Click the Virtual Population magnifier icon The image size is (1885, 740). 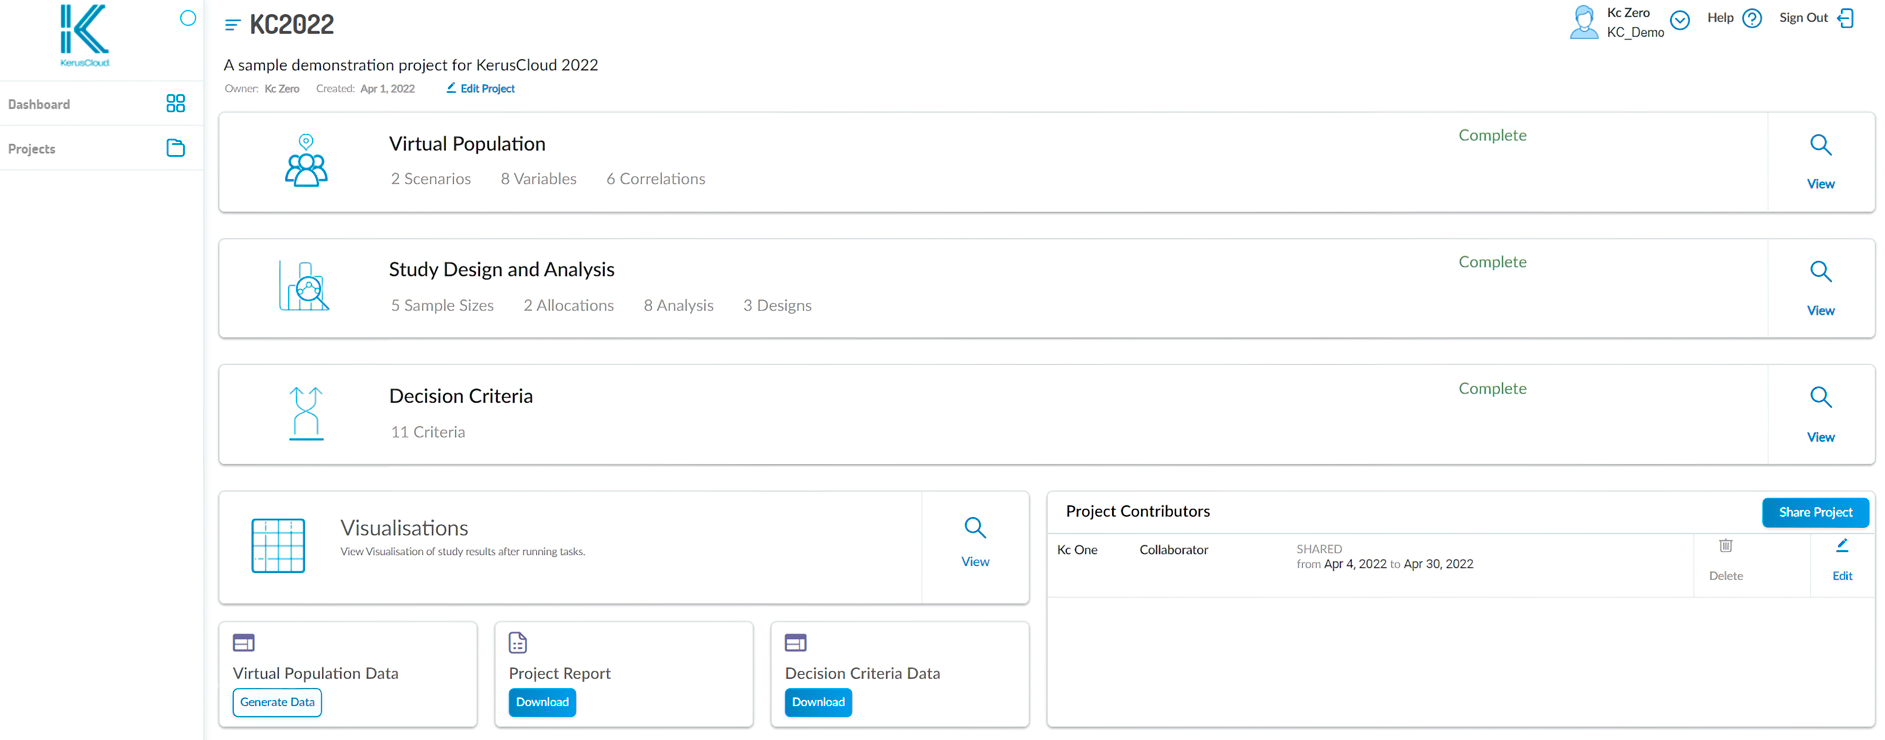point(1821,145)
